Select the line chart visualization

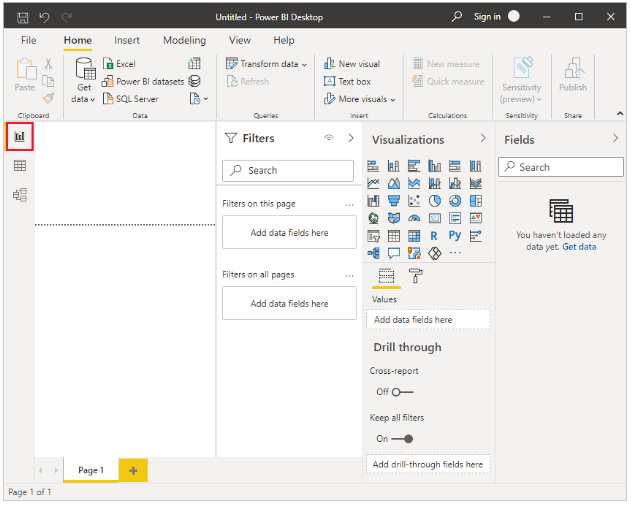coord(373,183)
